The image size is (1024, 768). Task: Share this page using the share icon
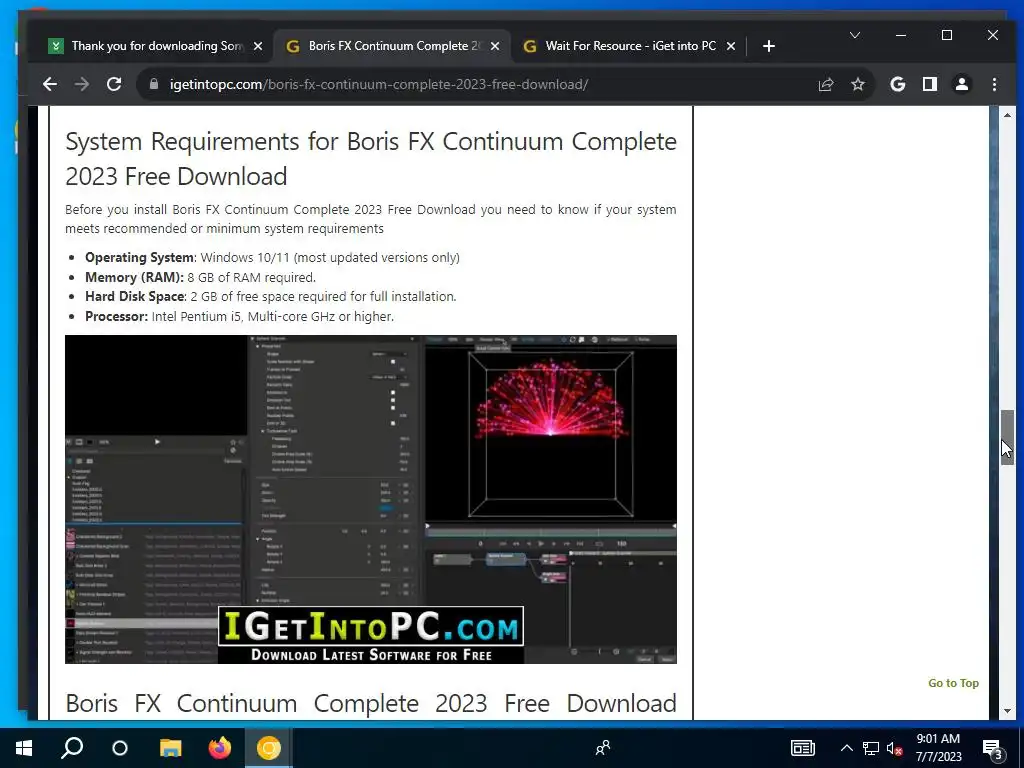point(825,84)
